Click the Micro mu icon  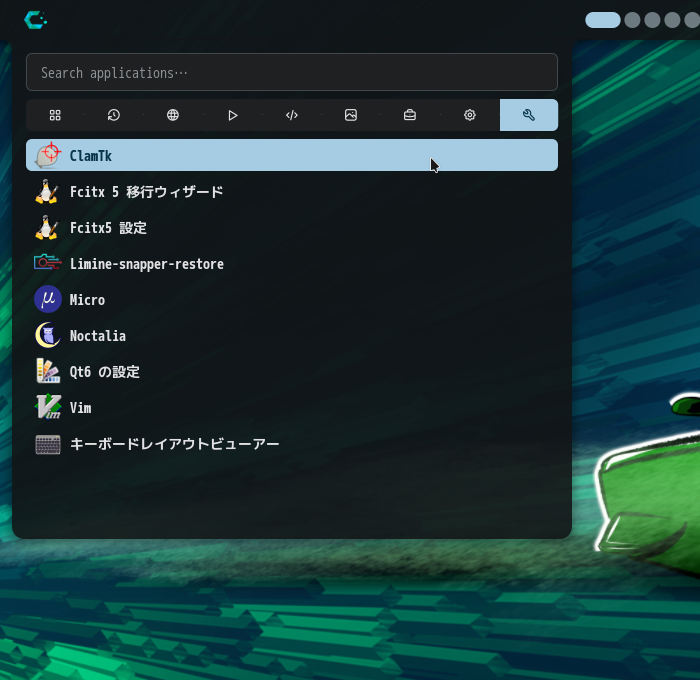pyautogui.click(x=48, y=299)
